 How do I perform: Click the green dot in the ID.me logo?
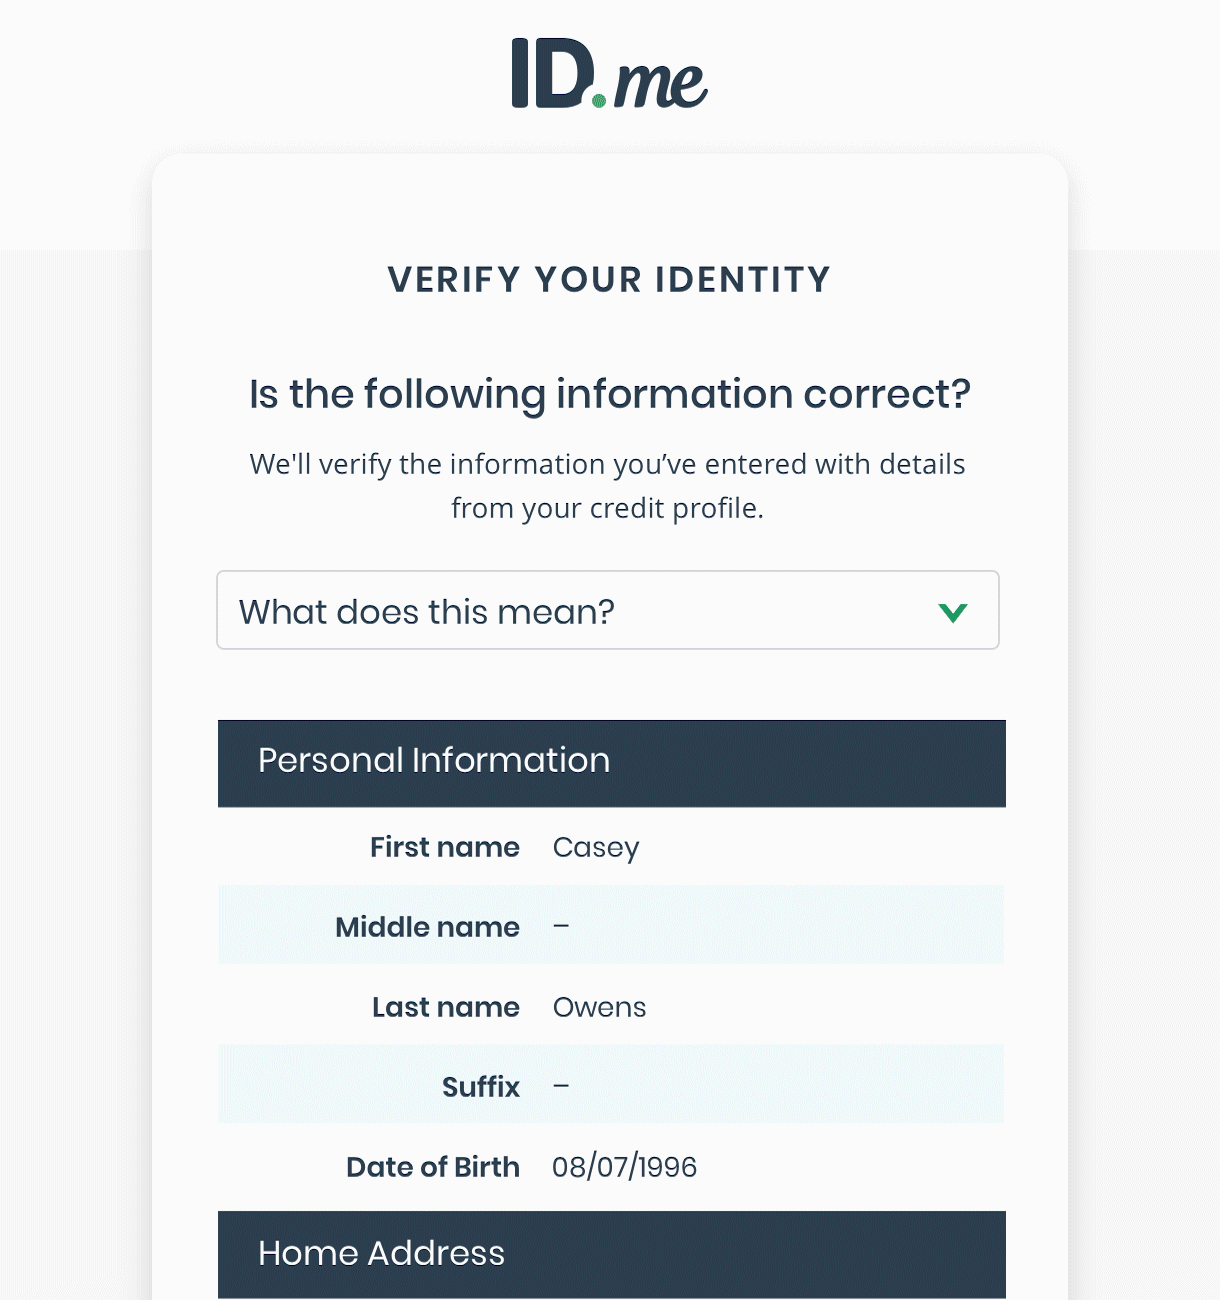click(598, 97)
